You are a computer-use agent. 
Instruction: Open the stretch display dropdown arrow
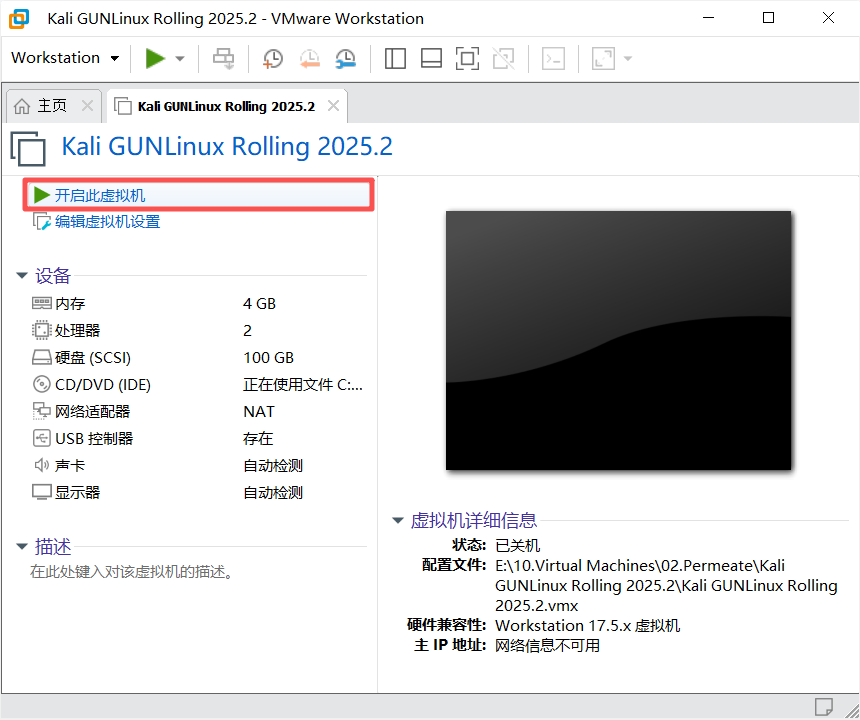pos(628,58)
